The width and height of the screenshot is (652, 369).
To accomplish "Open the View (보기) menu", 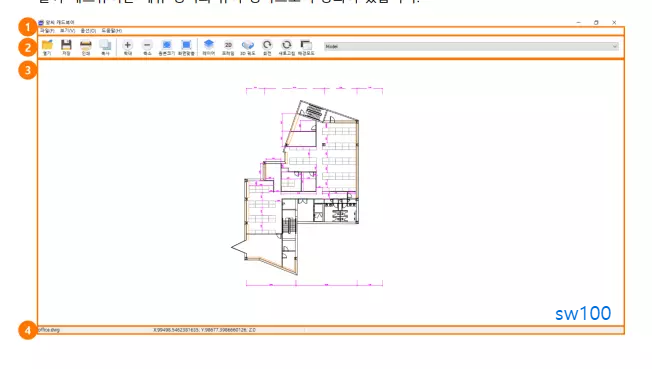I will click(67, 31).
